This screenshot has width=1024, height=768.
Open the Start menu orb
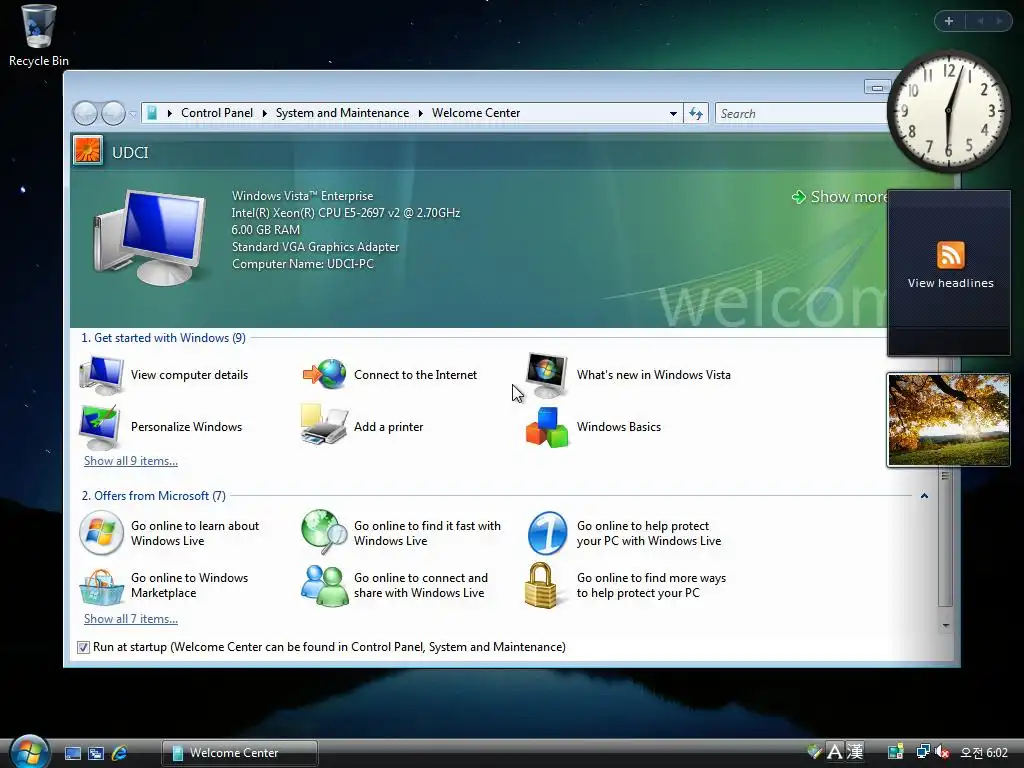click(x=29, y=752)
